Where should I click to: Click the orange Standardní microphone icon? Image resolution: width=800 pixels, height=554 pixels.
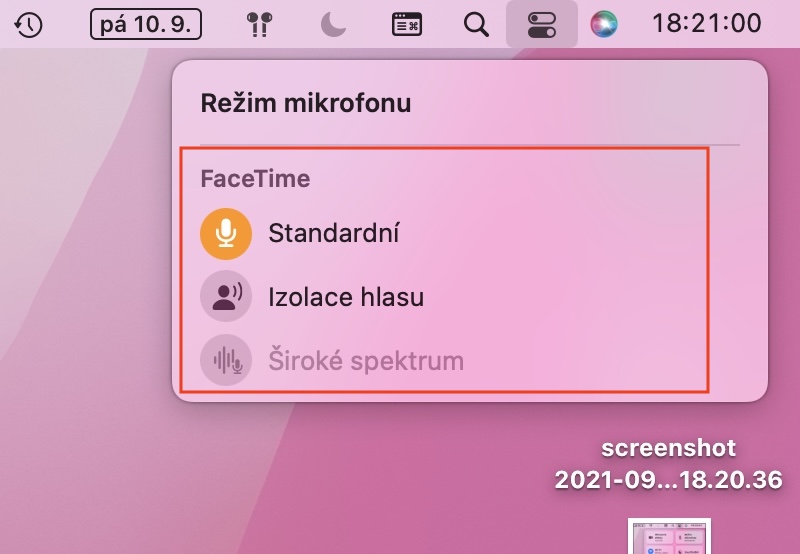coord(225,234)
